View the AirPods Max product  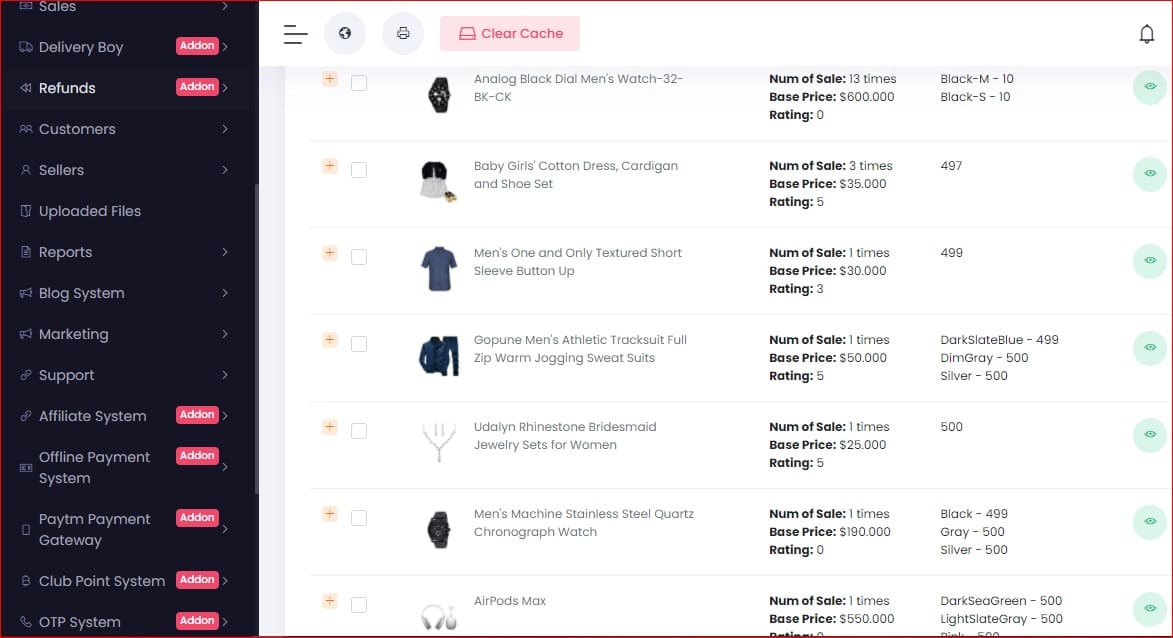1150,609
